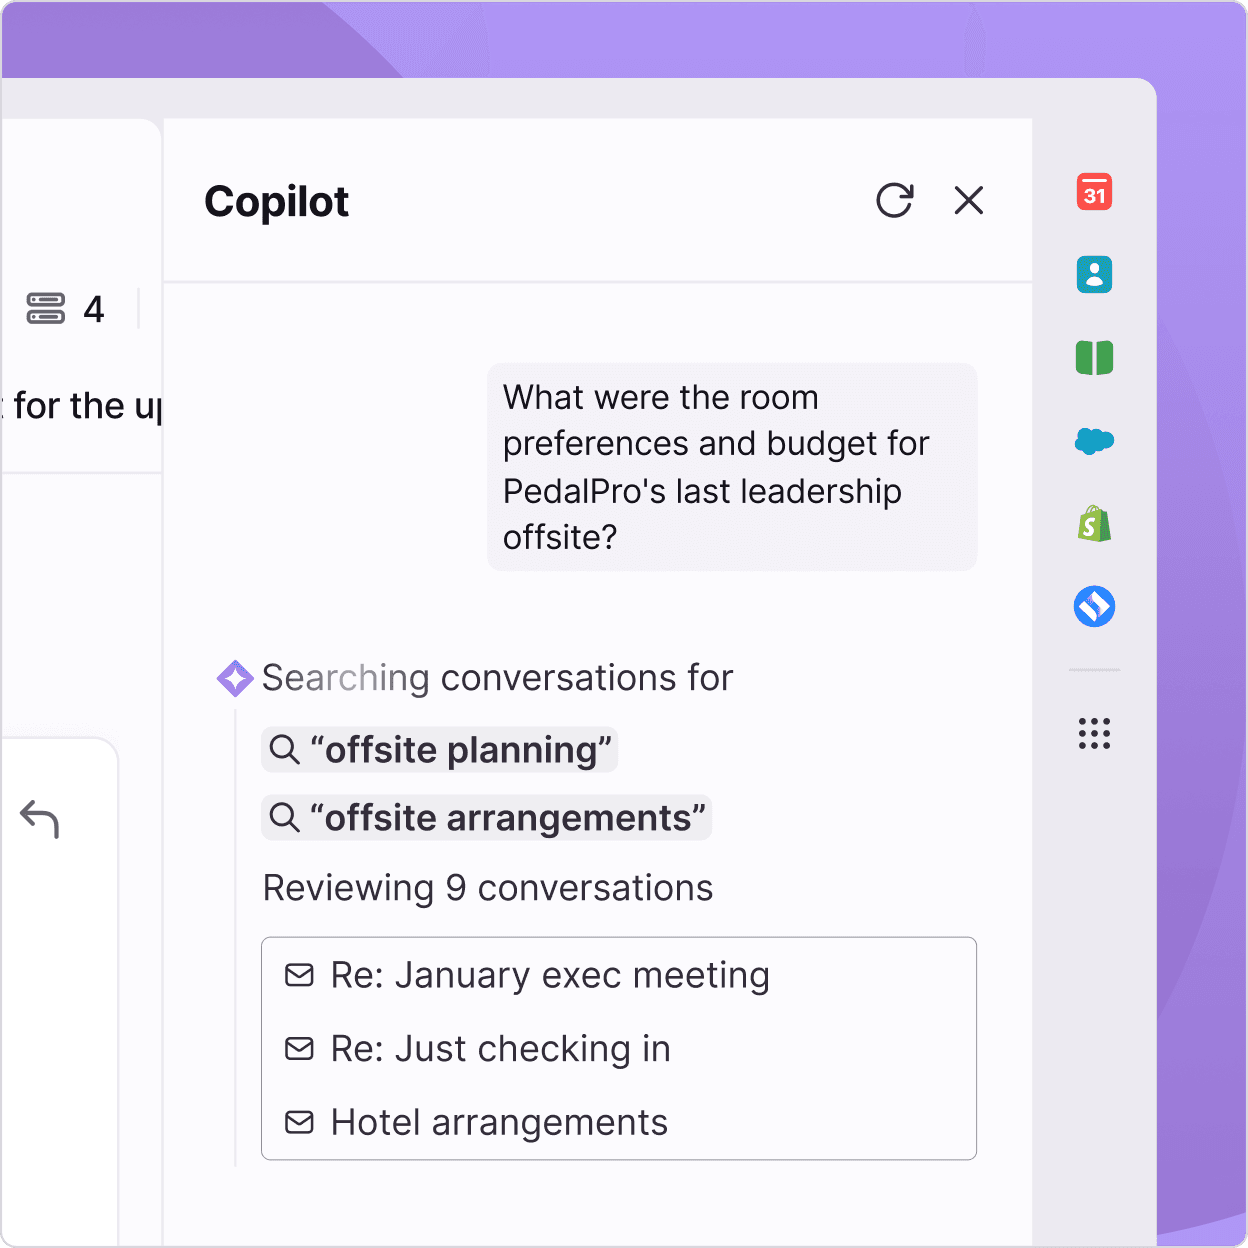Screen dimensions: 1248x1248
Task: Open the green book app icon
Action: tap(1094, 357)
